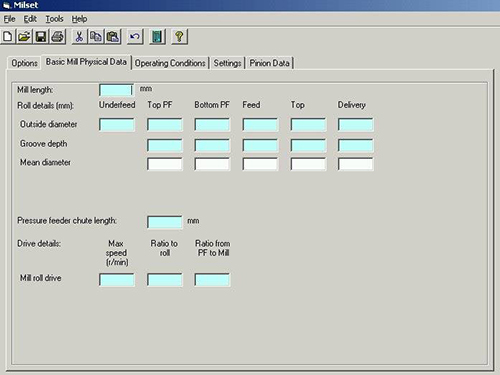Click the Mill roll drive Ratio to roll field
Screen dimensions: 500x375
click(x=165, y=280)
